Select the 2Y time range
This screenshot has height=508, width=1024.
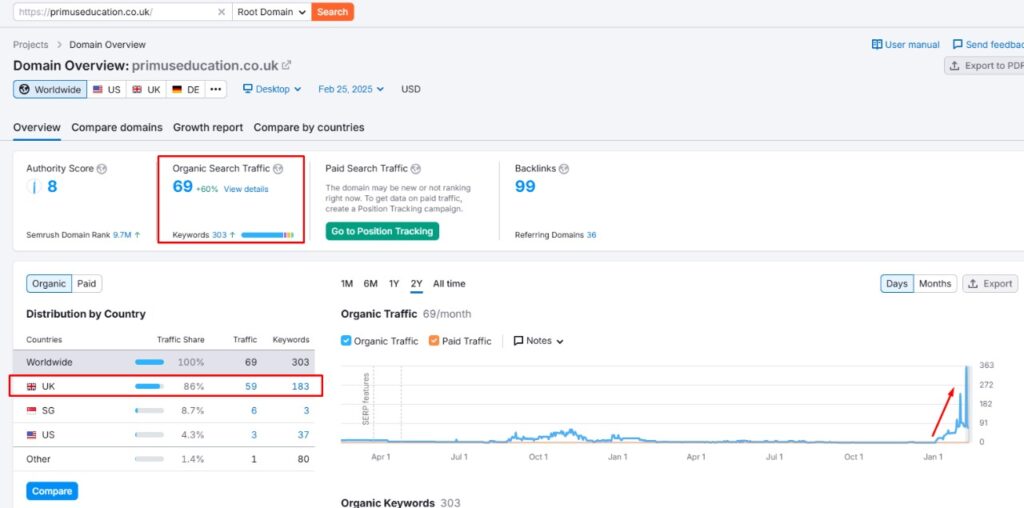click(x=417, y=283)
